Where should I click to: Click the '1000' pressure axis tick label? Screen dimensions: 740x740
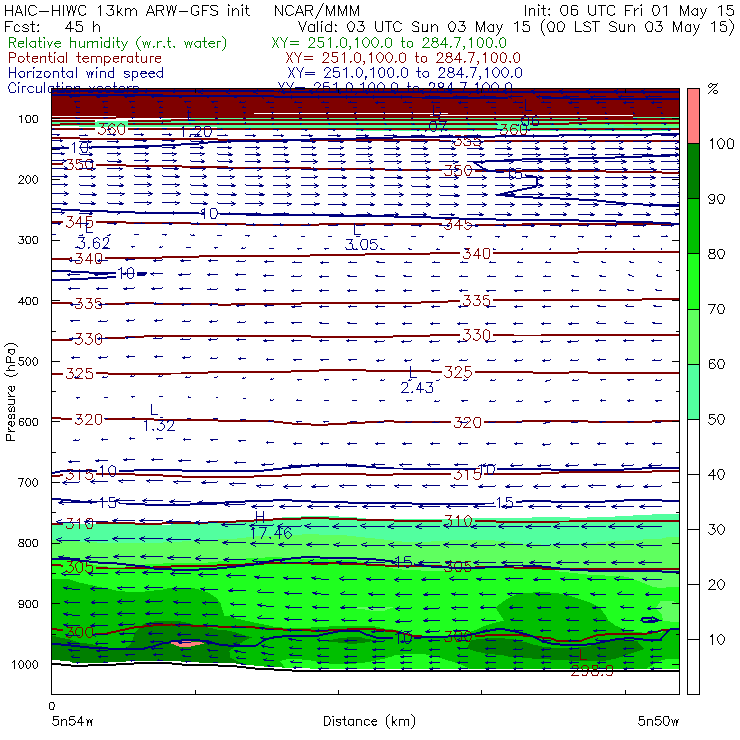(x=27, y=664)
